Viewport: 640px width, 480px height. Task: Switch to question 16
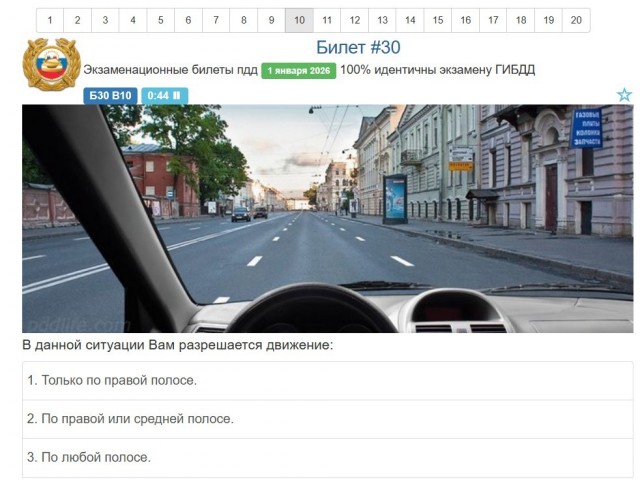[466, 20]
